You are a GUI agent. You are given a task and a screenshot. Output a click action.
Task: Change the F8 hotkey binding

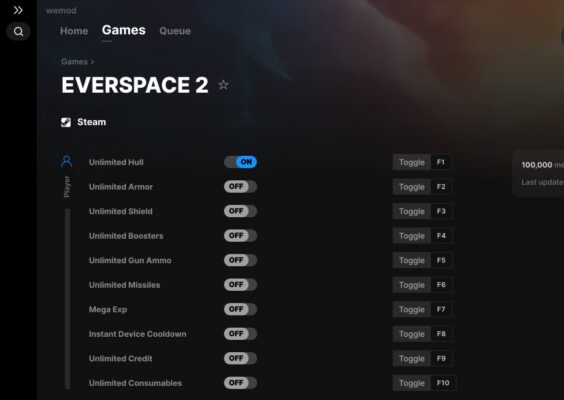tap(441, 334)
